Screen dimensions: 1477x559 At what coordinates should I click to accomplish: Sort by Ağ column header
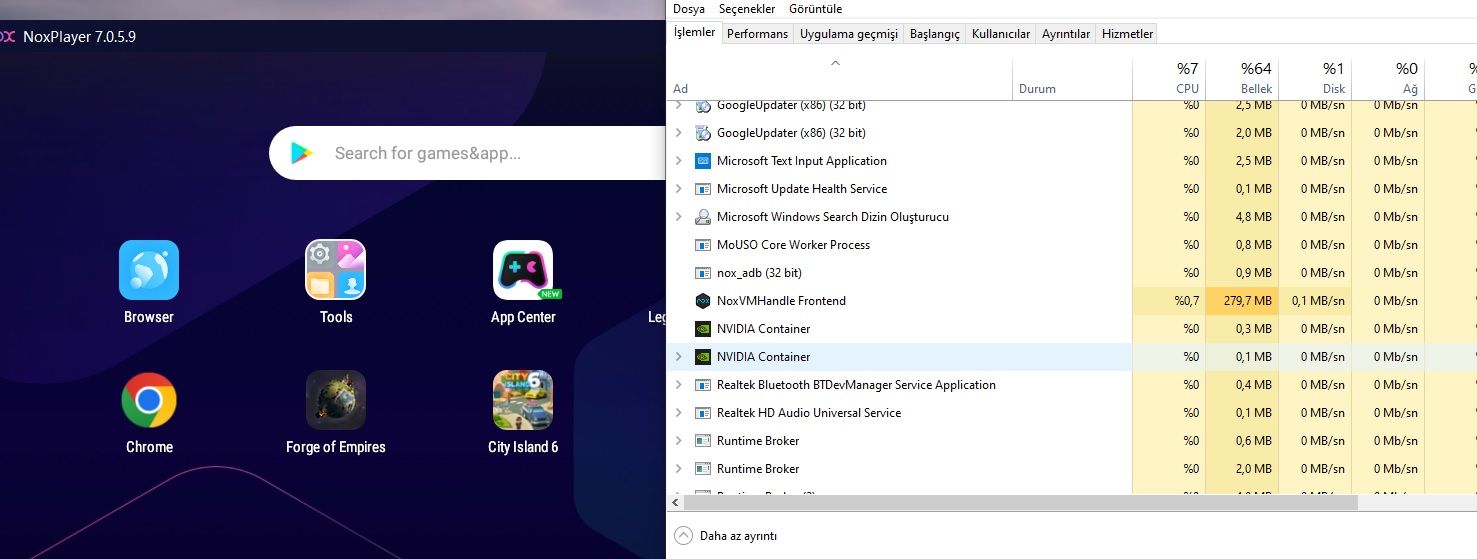[1388, 78]
